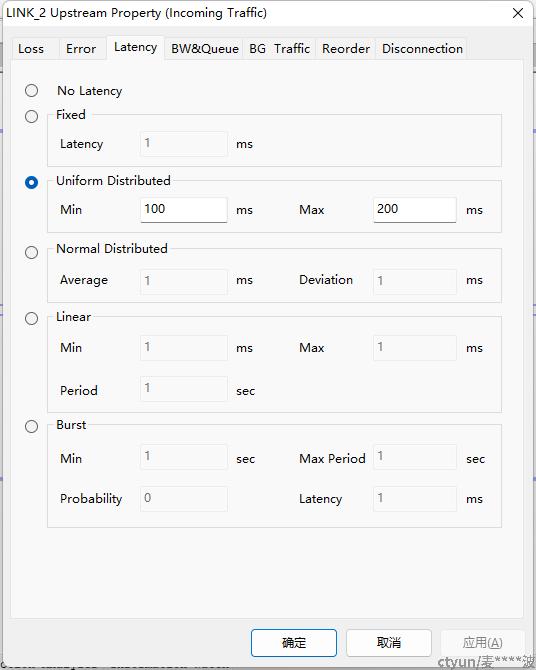Choose the Fixed latency radio button
This screenshot has width=536, height=670.
pos(31,116)
